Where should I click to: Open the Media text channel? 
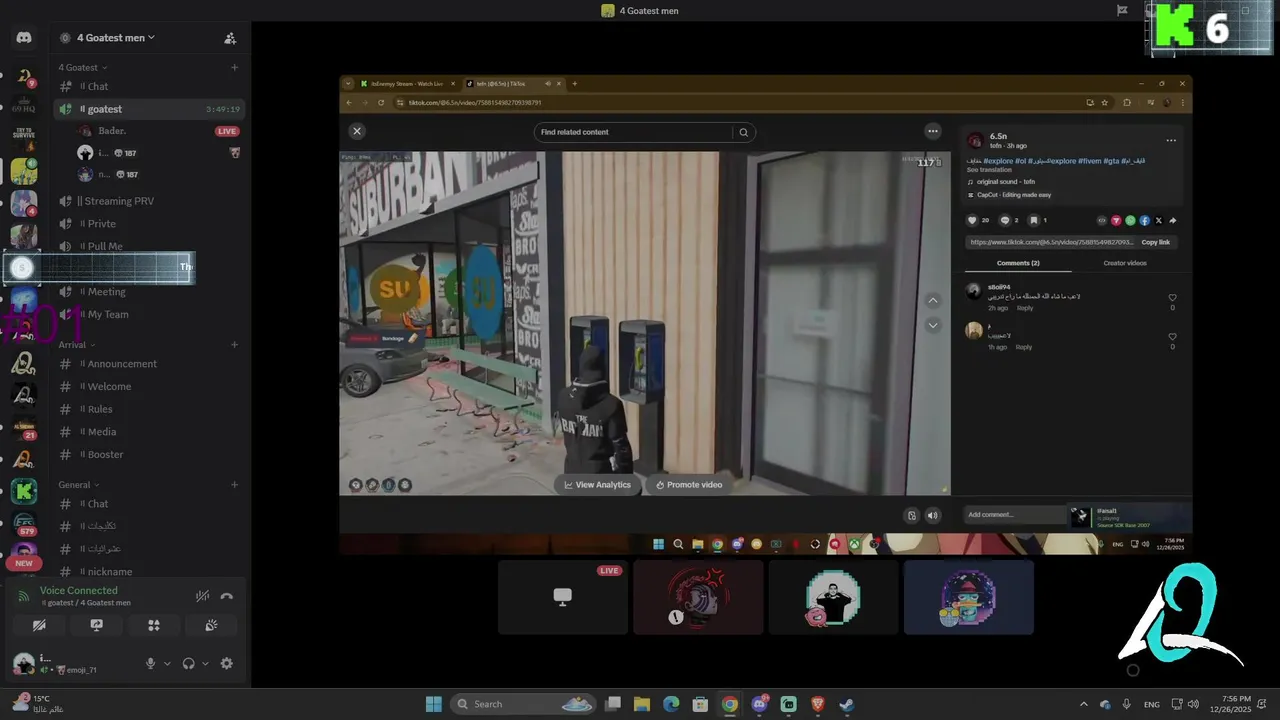[x=148, y=432]
